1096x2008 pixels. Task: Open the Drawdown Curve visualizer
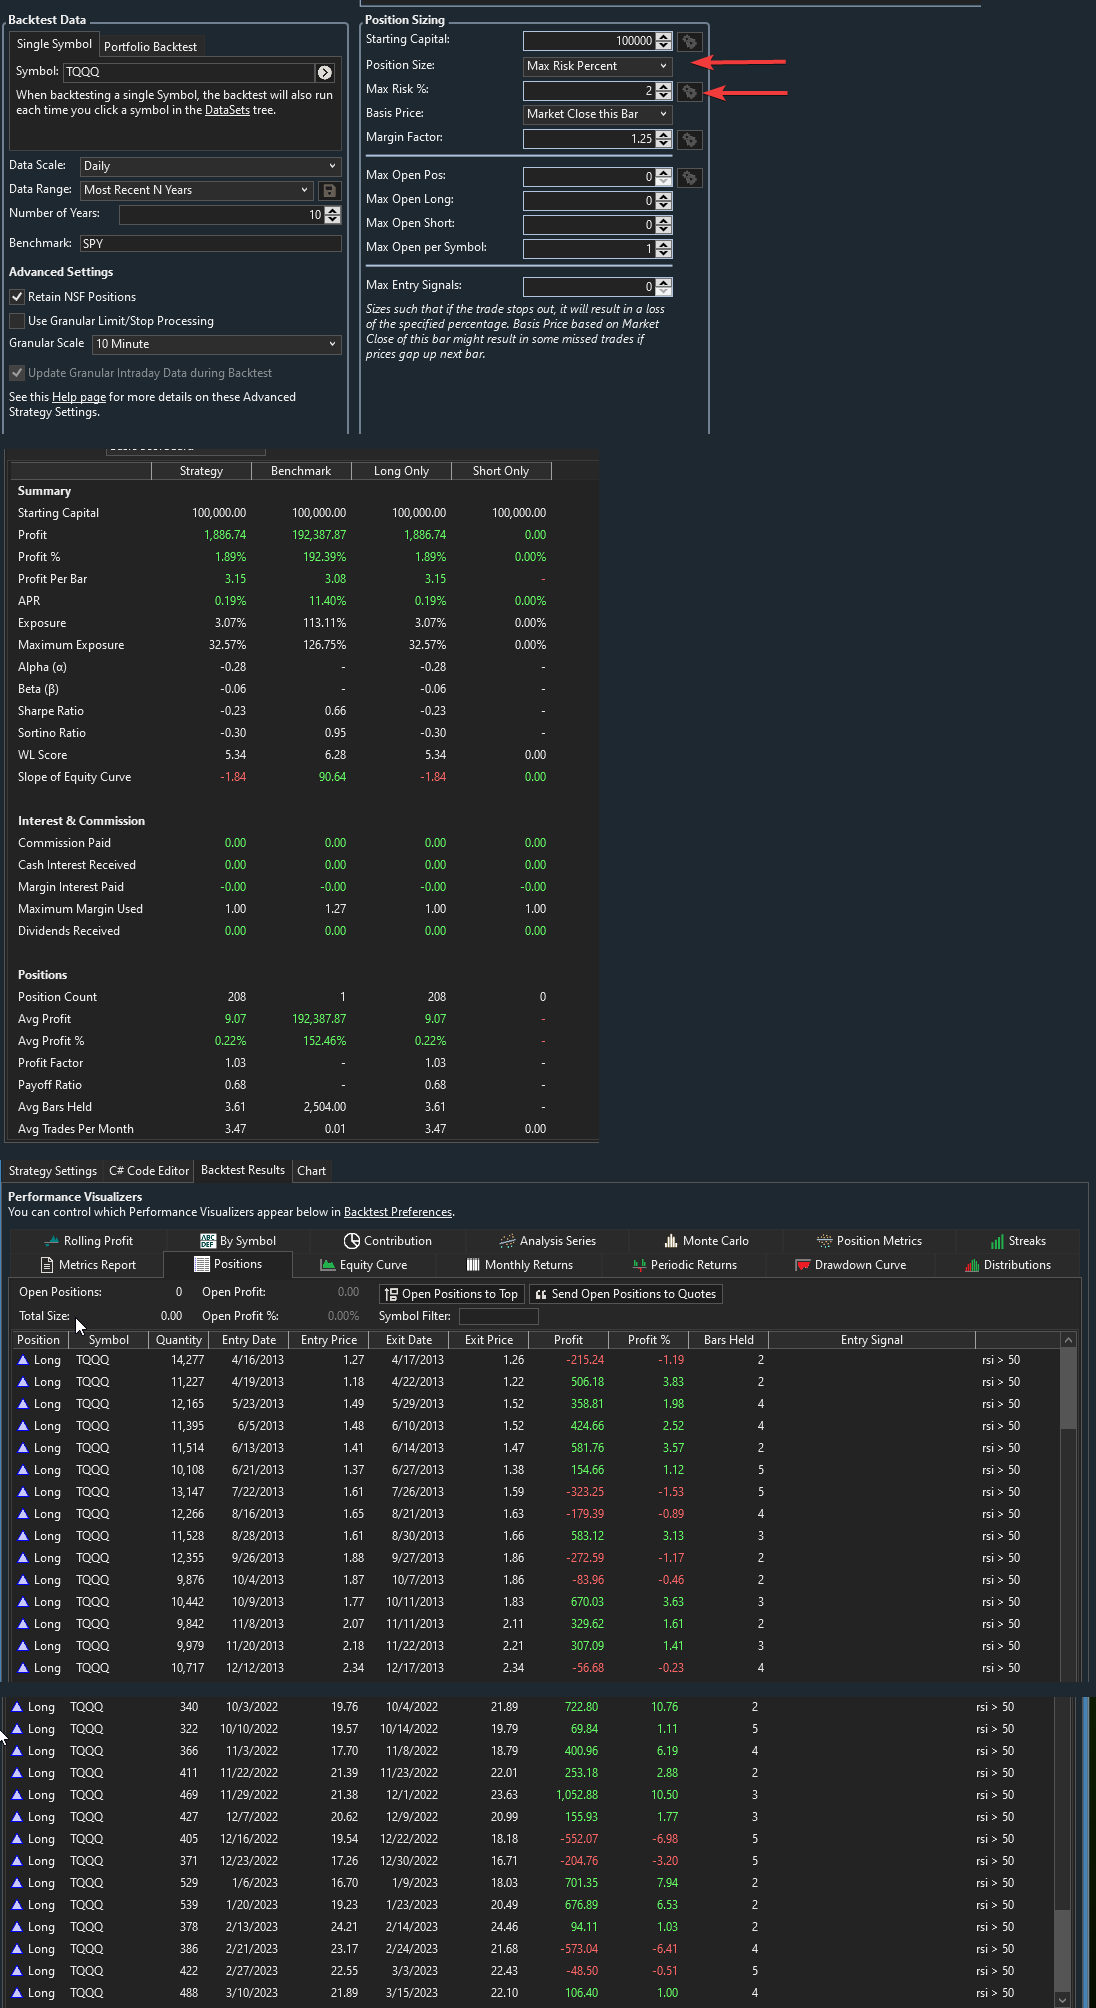(x=851, y=1265)
